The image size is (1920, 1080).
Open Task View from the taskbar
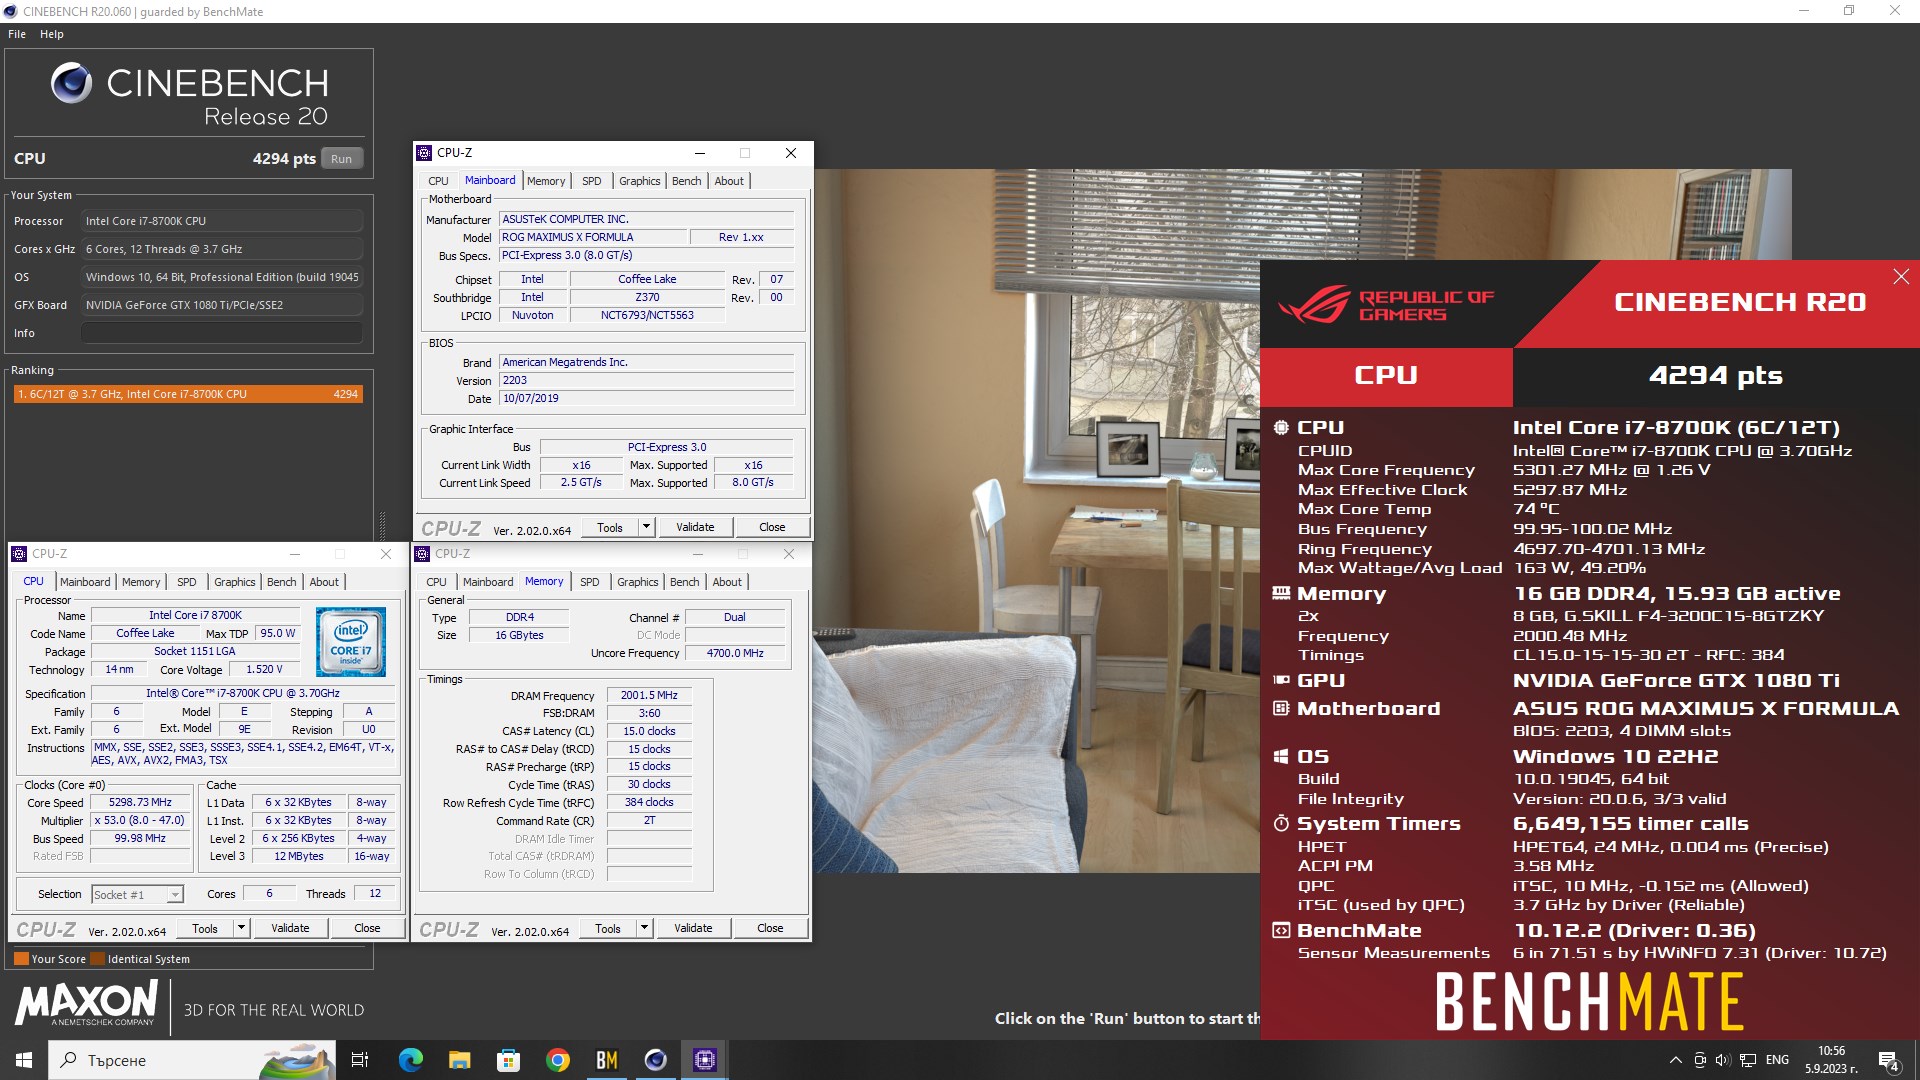(360, 1060)
